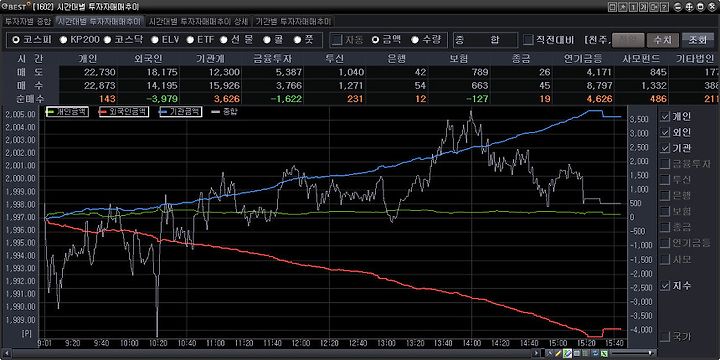Click the 금융투자 column header
The width and height of the screenshot is (720, 360).
273,59
